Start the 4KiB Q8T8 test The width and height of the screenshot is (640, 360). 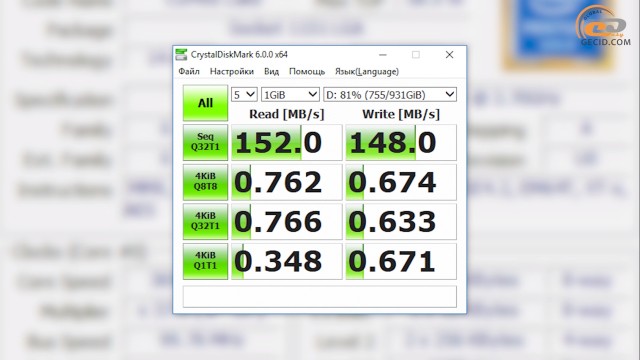pos(205,182)
